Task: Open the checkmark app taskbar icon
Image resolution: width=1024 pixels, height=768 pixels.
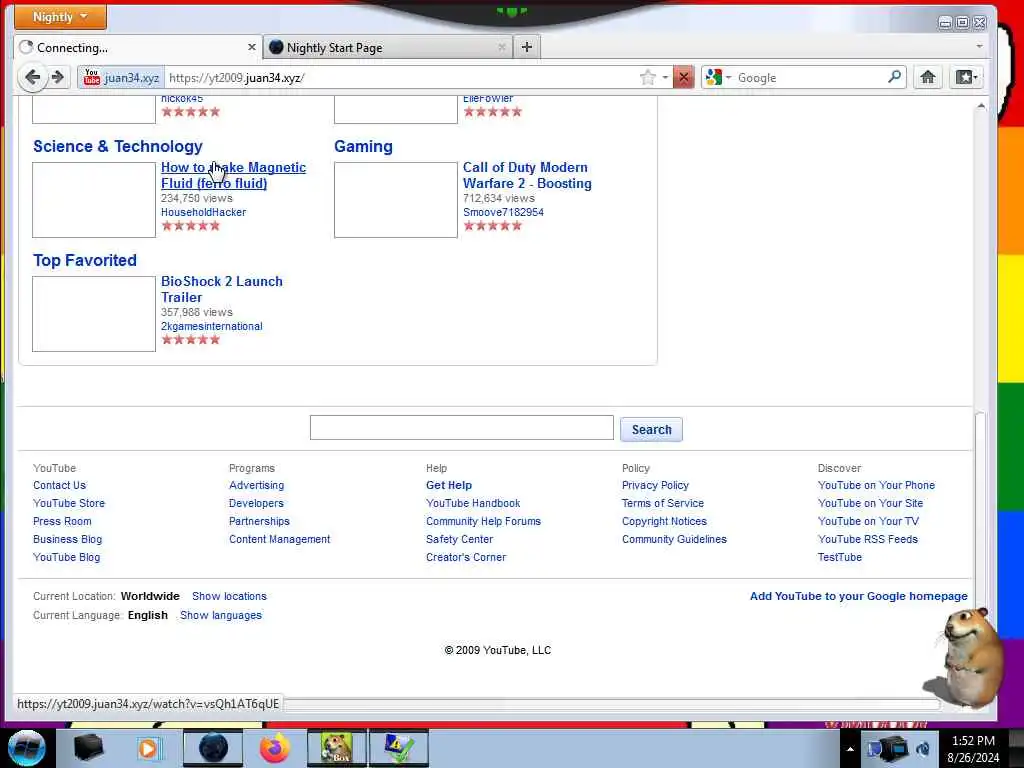Action: [x=398, y=748]
